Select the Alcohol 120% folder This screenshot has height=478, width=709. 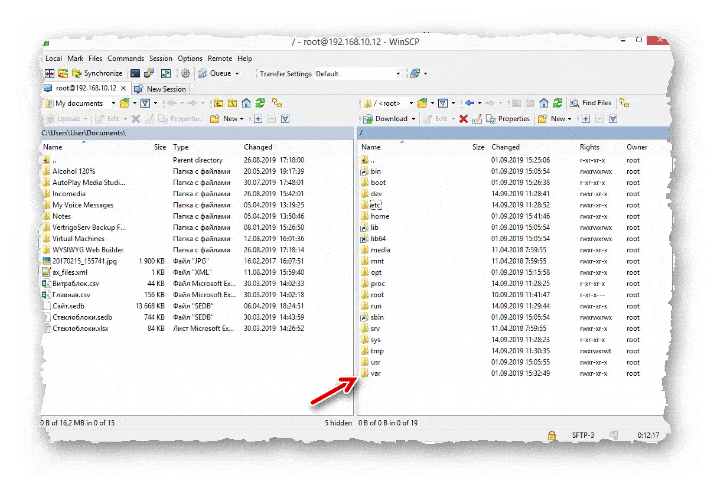pos(74,171)
